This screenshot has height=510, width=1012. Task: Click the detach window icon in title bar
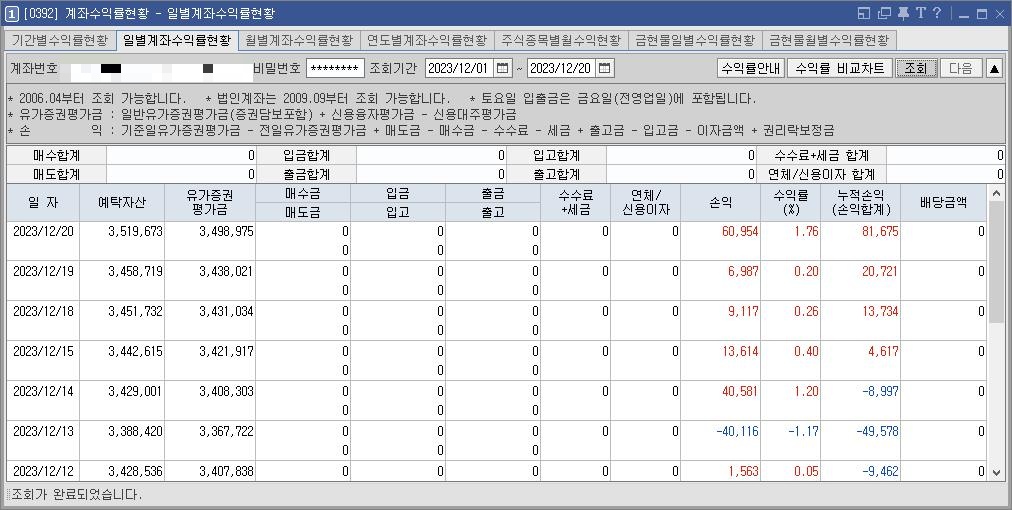(x=884, y=13)
